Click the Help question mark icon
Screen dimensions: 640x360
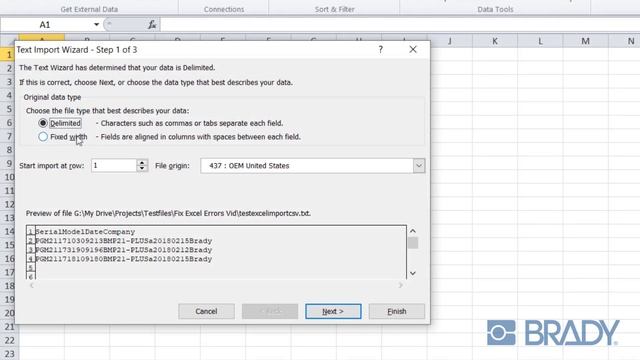tap(380, 49)
